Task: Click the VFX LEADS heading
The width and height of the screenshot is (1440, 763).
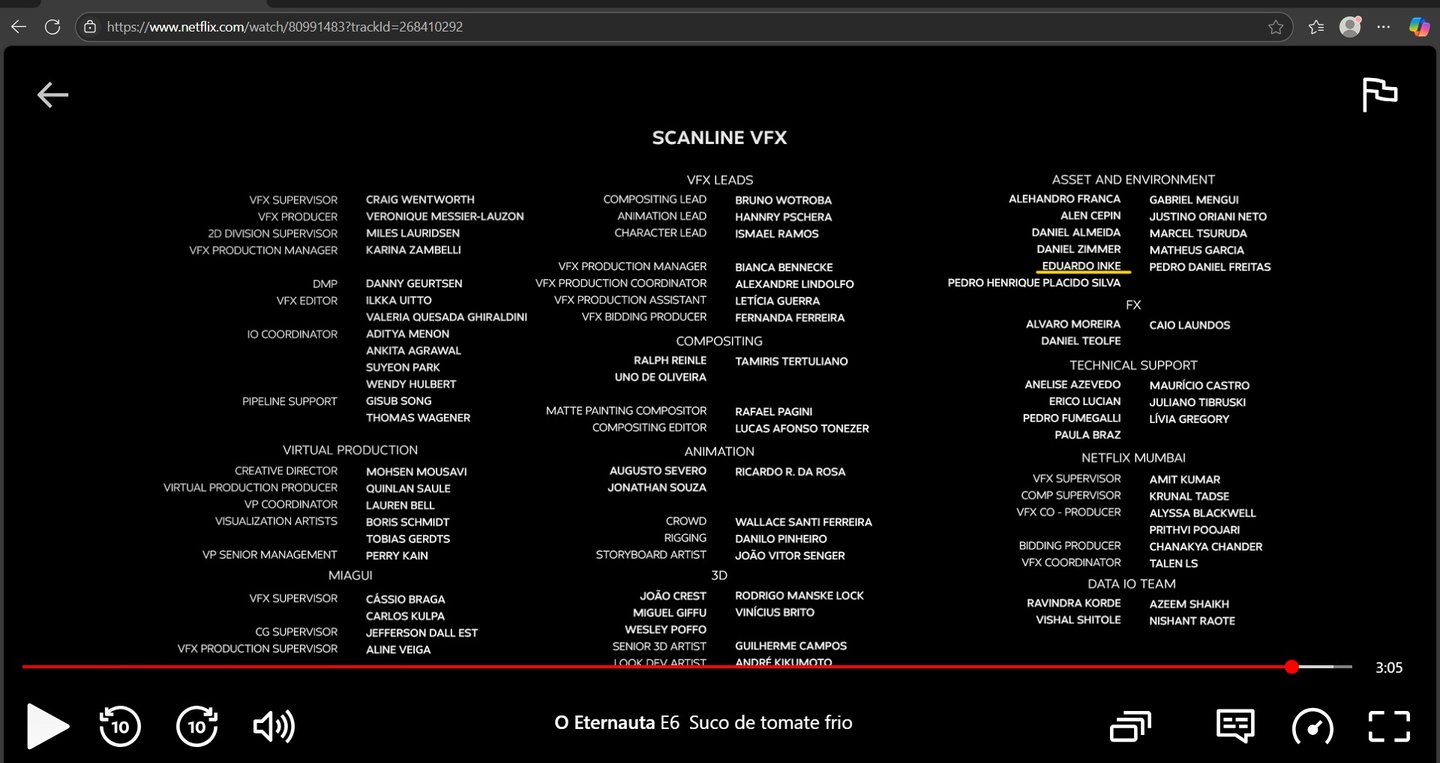Action: 720,180
